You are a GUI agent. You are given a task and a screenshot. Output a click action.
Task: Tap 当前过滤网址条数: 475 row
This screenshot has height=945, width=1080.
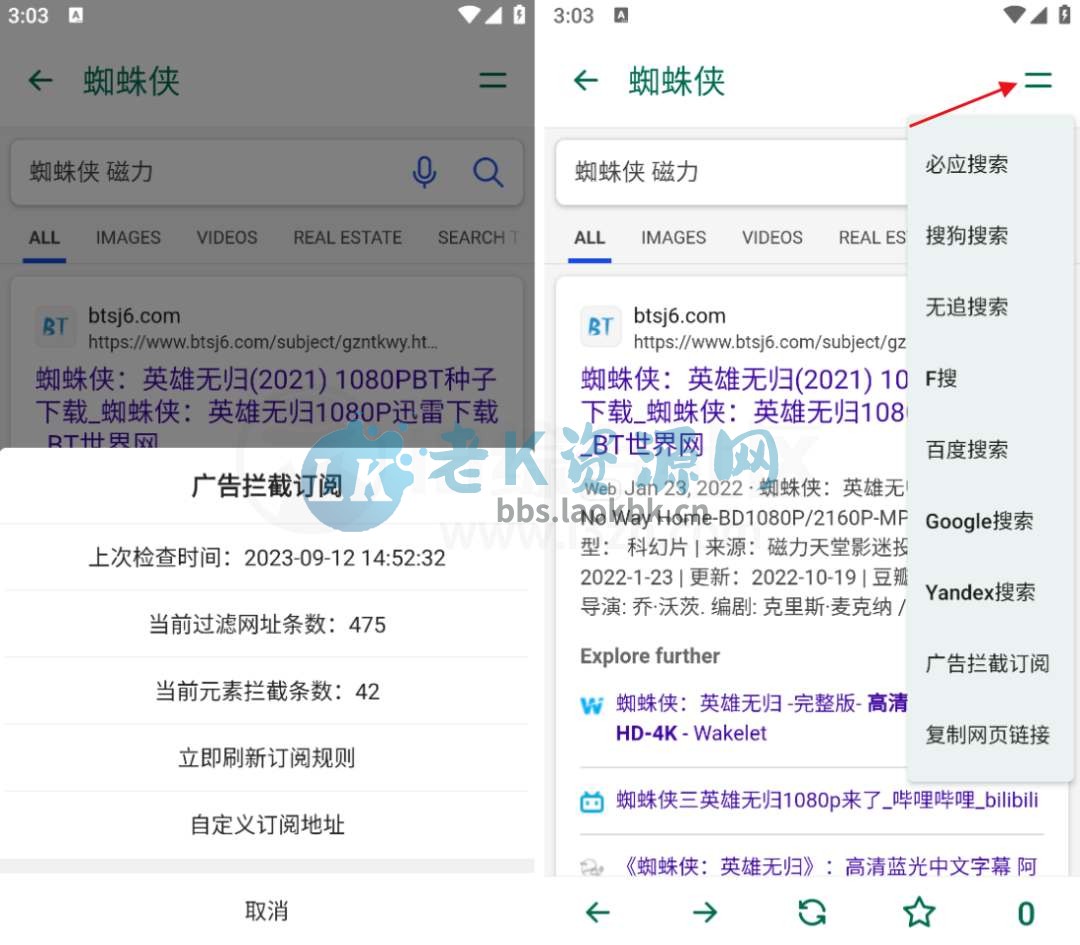267,624
